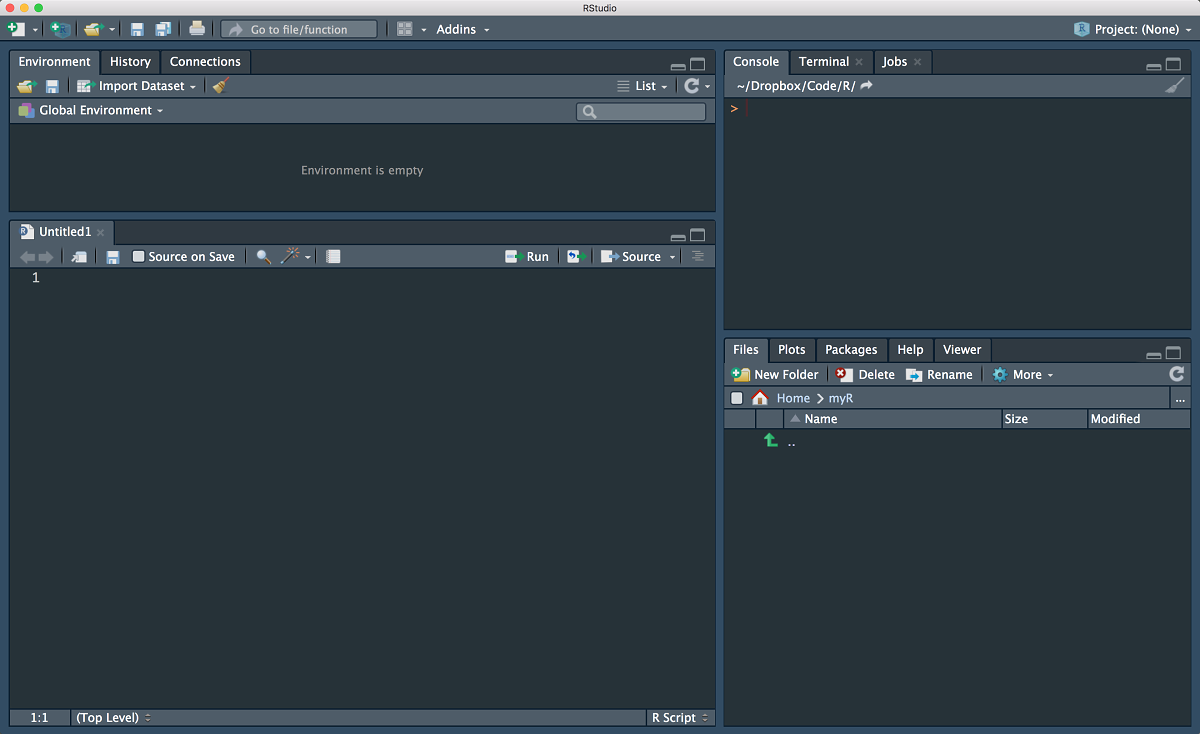Enable the Source on Save checkbox
Image resolution: width=1200 pixels, height=734 pixels.
click(139, 257)
